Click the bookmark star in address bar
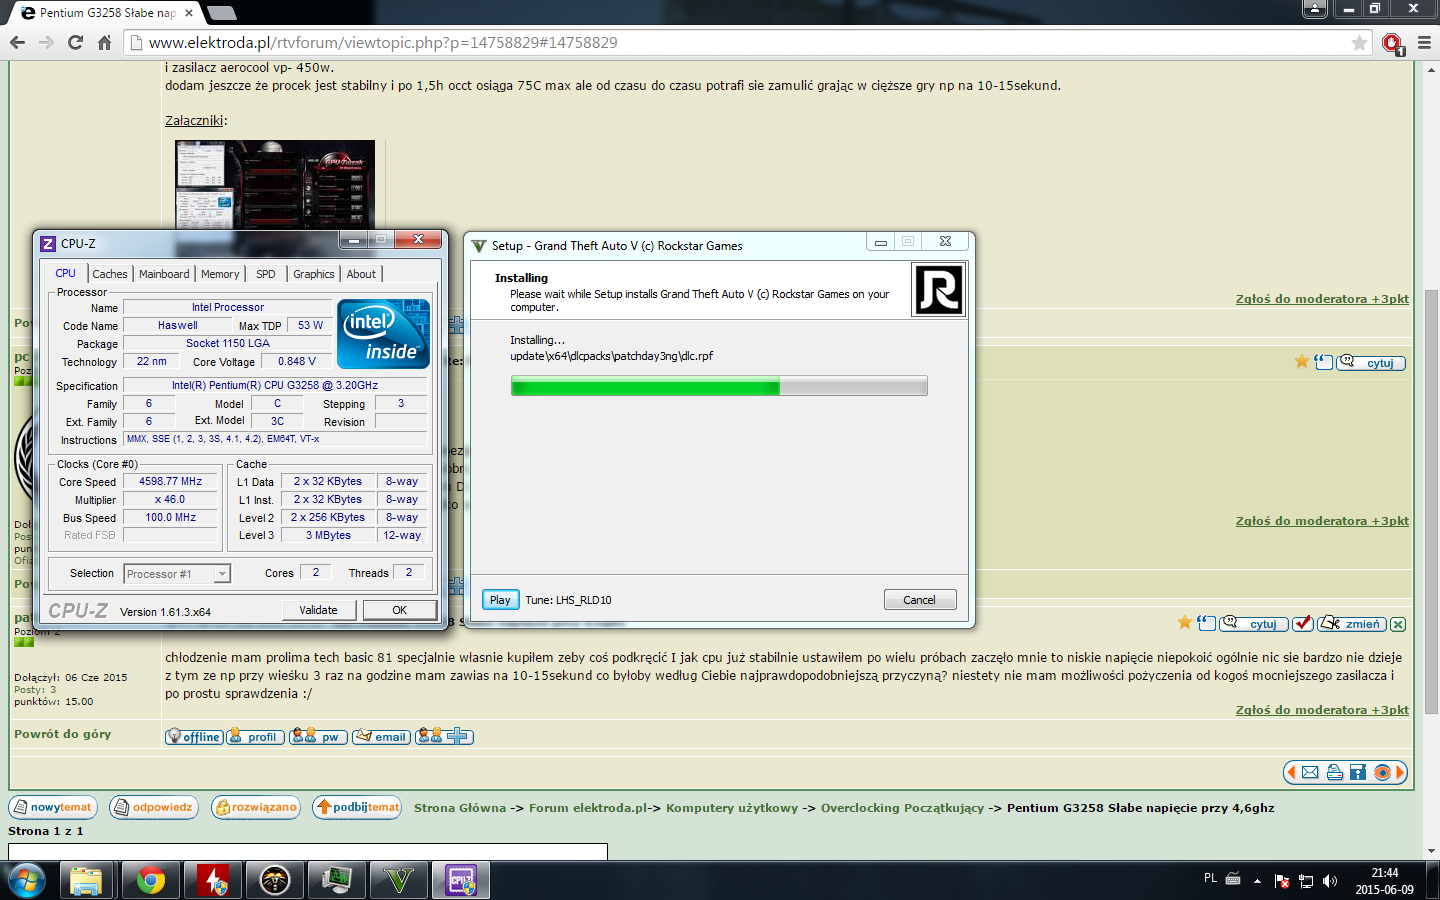1440x900 pixels. [1359, 43]
